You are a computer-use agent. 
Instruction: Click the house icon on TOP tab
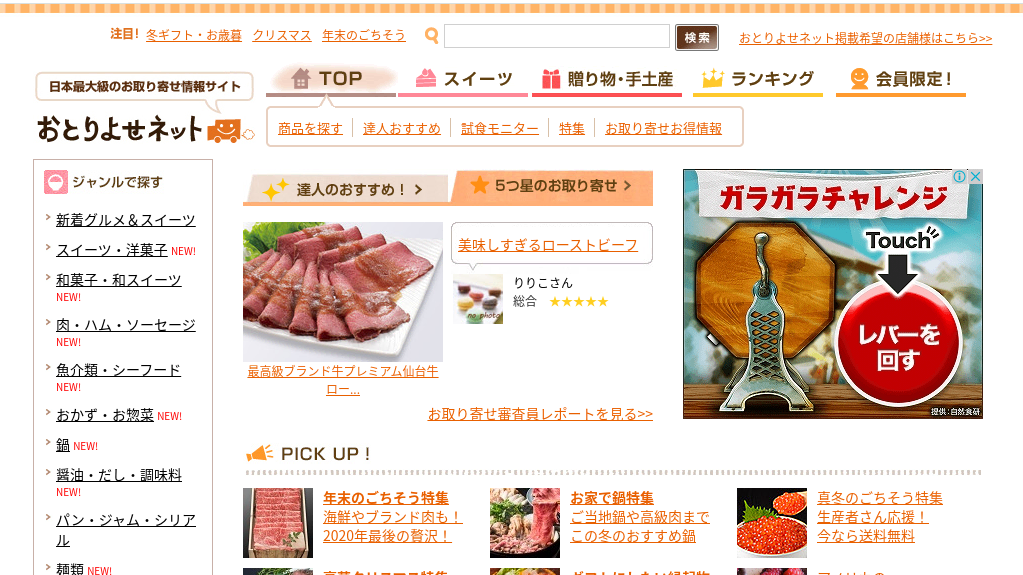click(300, 78)
